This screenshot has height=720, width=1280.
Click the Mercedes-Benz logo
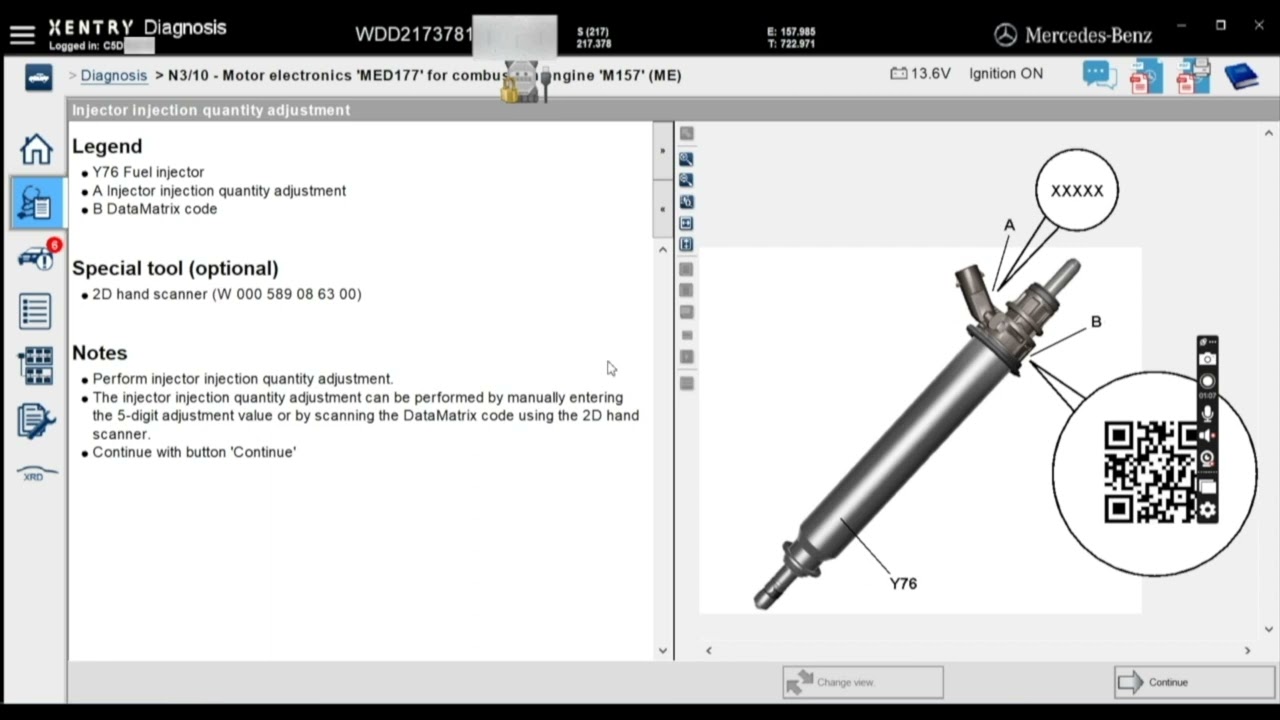[1073, 35]
